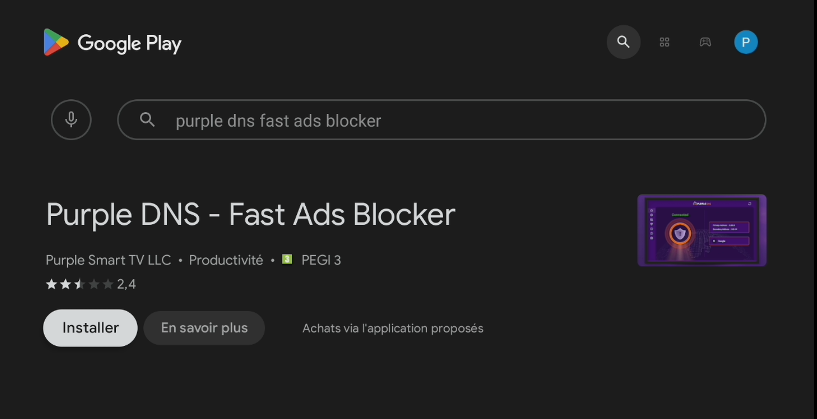Open the blue P profile avatar
The image size is (817, 419).
pyautogui.click(x=746, y=42)
